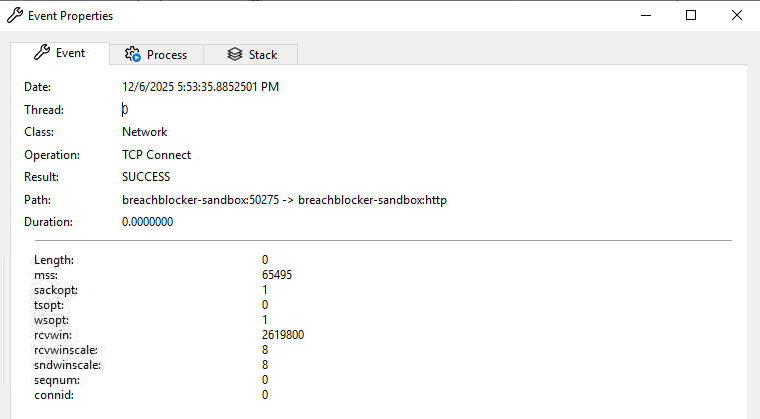This screenshot has height=419, width=760.
Task: Close the Event Properties dialog
Action: click(736, 16)
